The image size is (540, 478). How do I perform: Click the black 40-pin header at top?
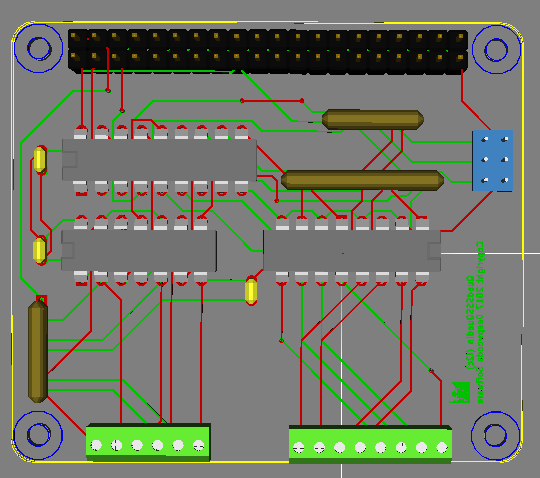(268, 51)
